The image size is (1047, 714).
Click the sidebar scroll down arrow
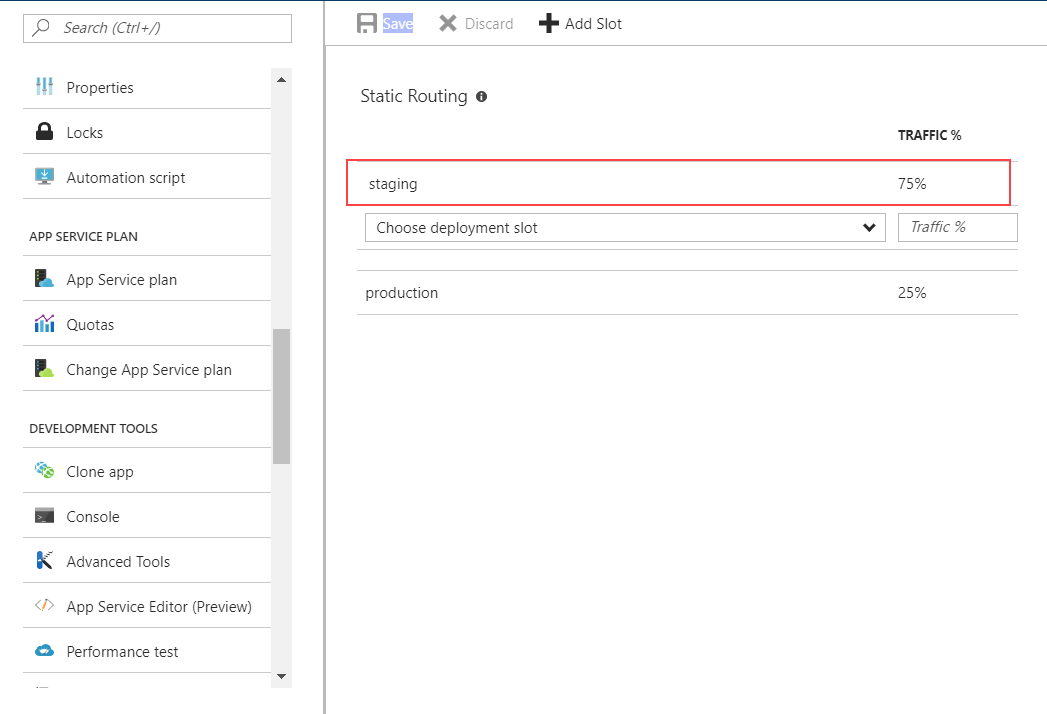coord(281,676)
